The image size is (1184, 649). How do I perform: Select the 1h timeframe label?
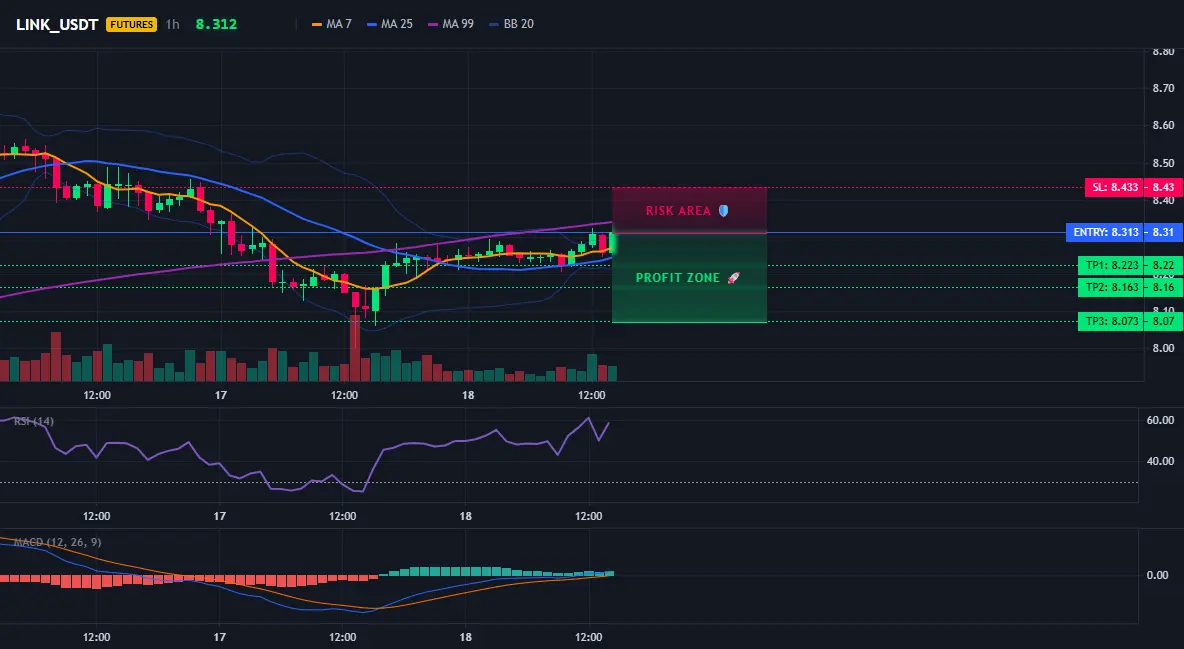173,24
